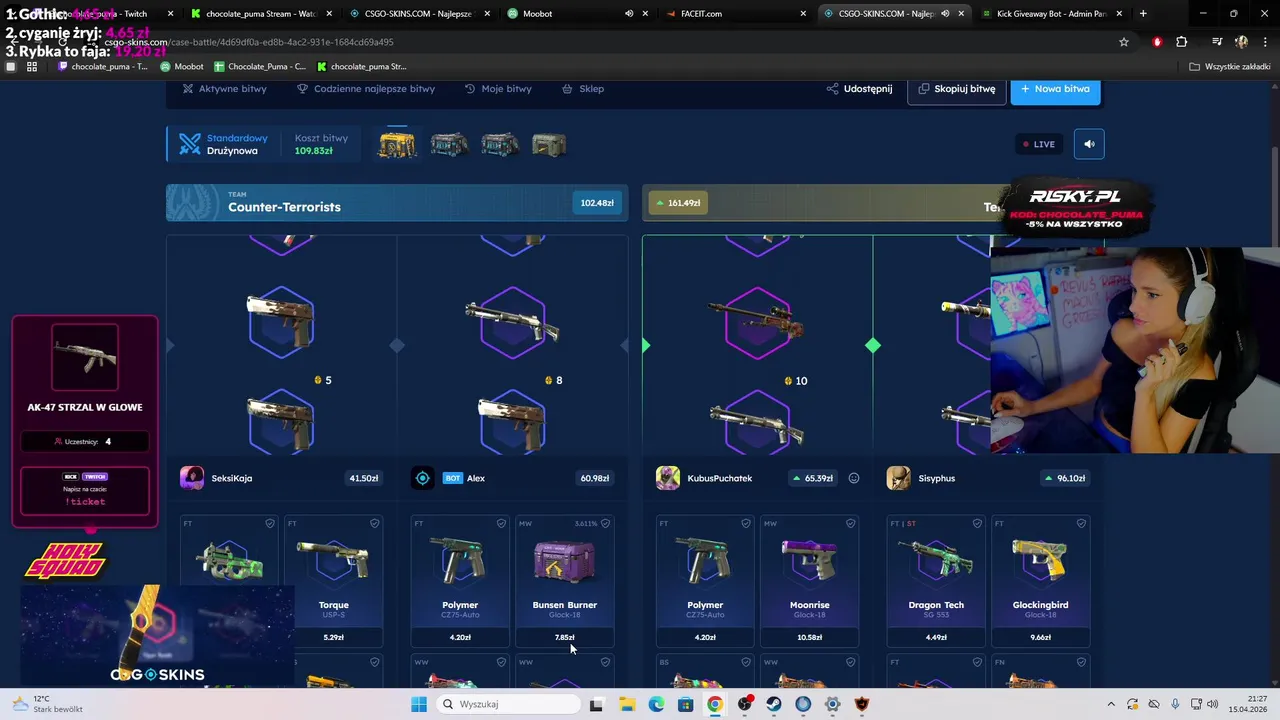Click Sisyphus's 96.10zł total
Viewport: 1280px width, 720px height.
[1064, 478]
